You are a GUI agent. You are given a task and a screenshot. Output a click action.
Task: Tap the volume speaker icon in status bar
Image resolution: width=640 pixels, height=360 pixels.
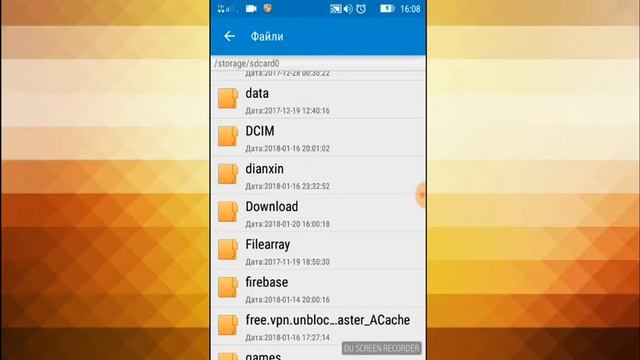(x=348, y=9)
